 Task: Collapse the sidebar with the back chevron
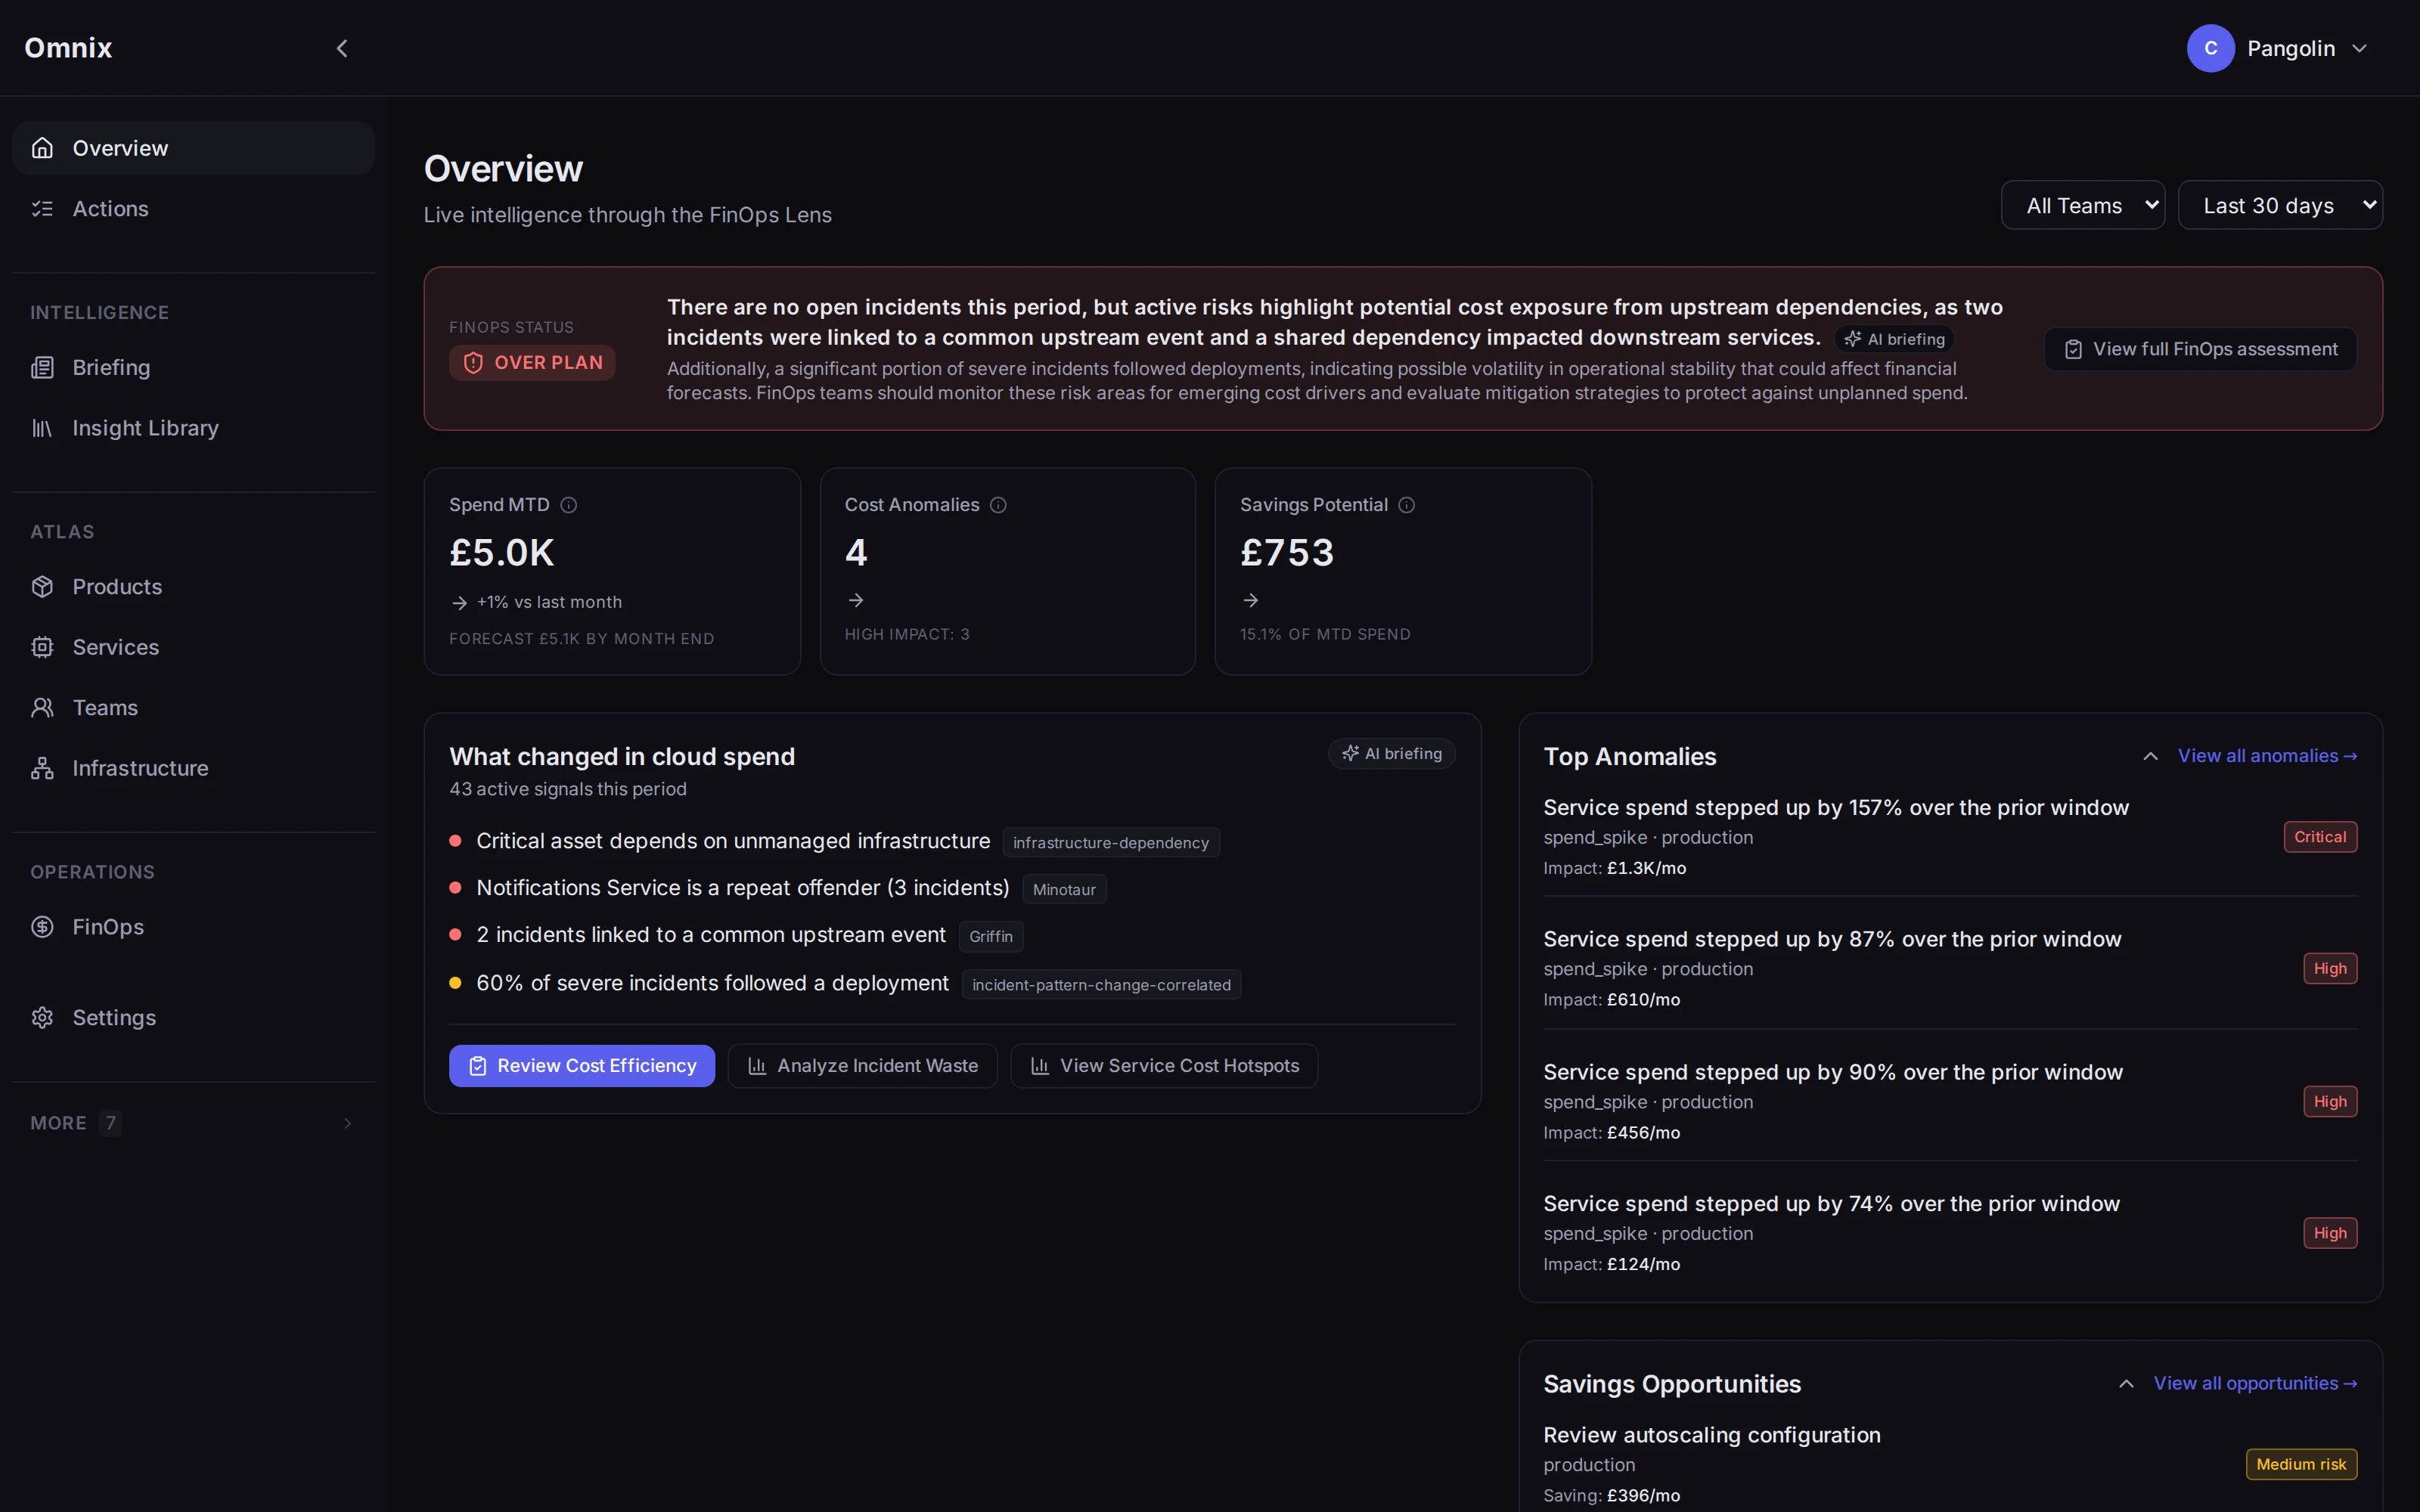pyautogui.click(x=342, y=48)
